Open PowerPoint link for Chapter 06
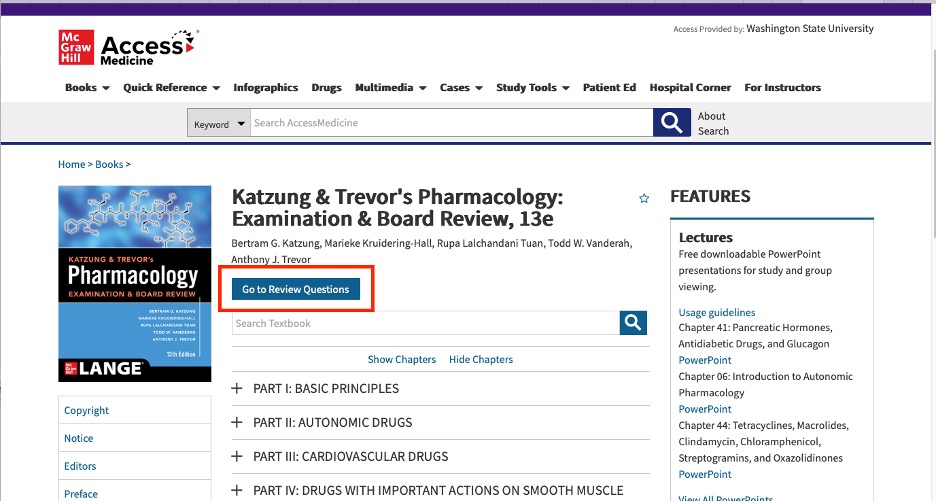Viewport: 936px width, 502px height. (705, 409)
